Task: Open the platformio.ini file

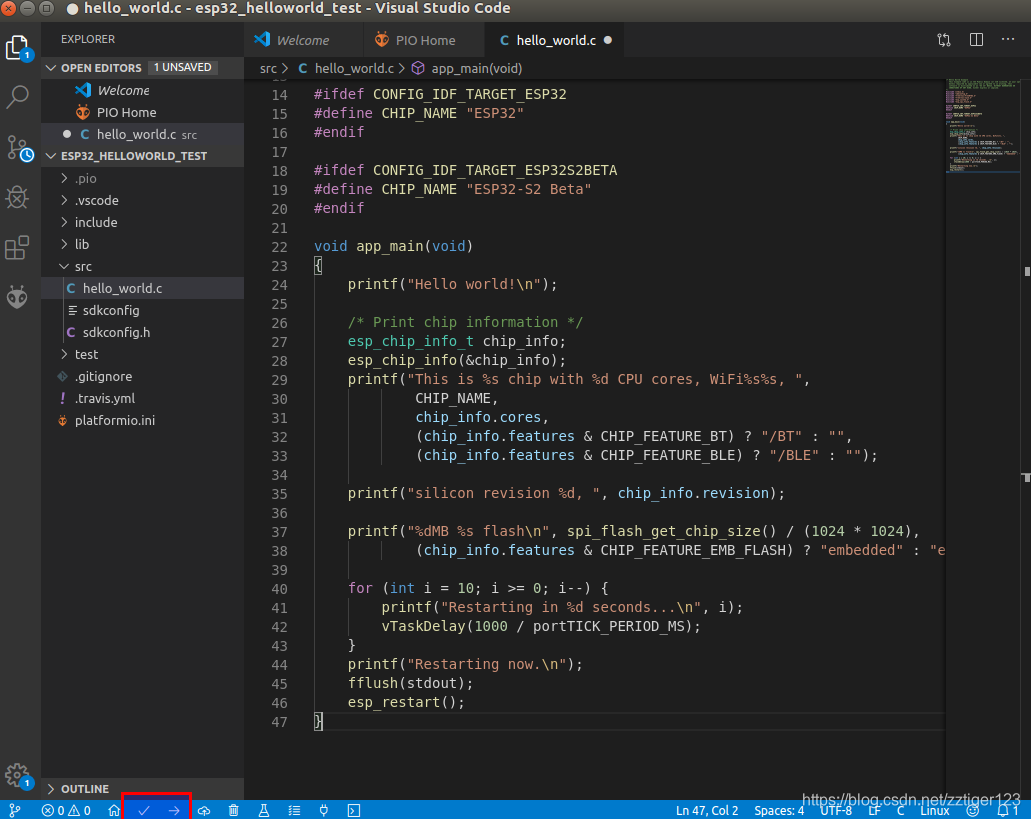Action: click(142, 420)
